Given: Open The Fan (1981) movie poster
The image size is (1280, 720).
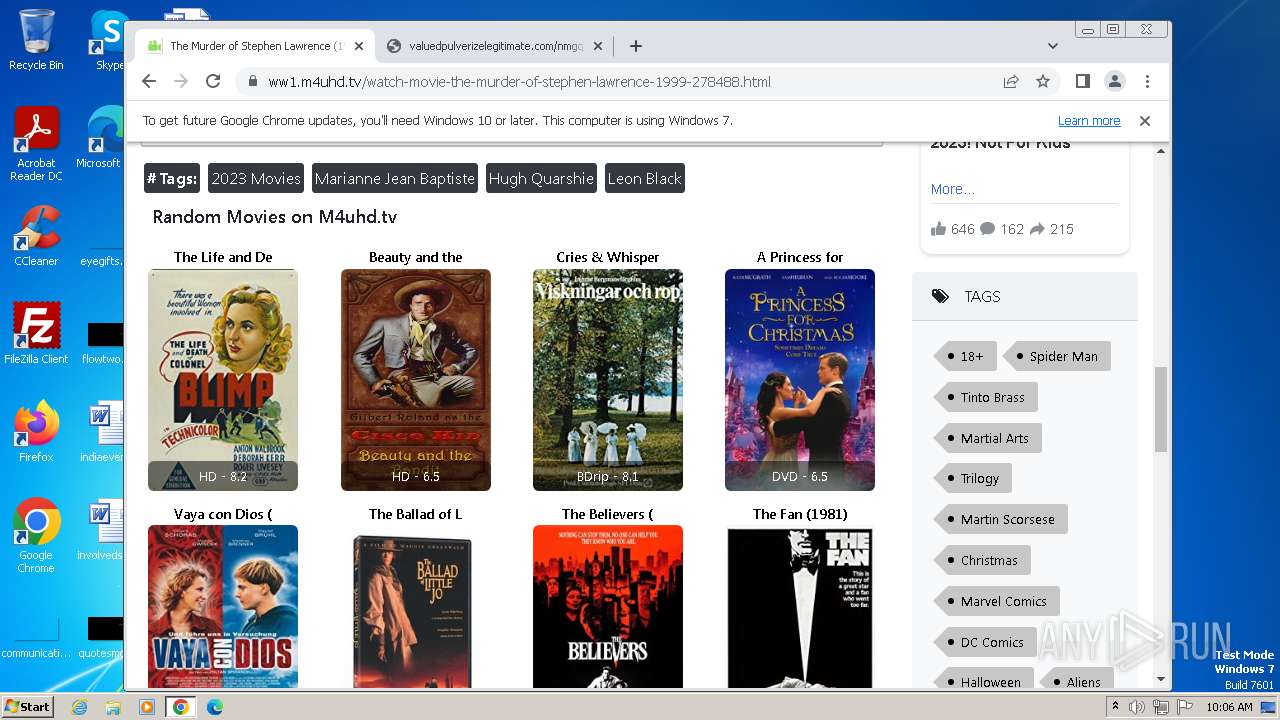Looking at the screenshot, I should (x=800, y=607).
